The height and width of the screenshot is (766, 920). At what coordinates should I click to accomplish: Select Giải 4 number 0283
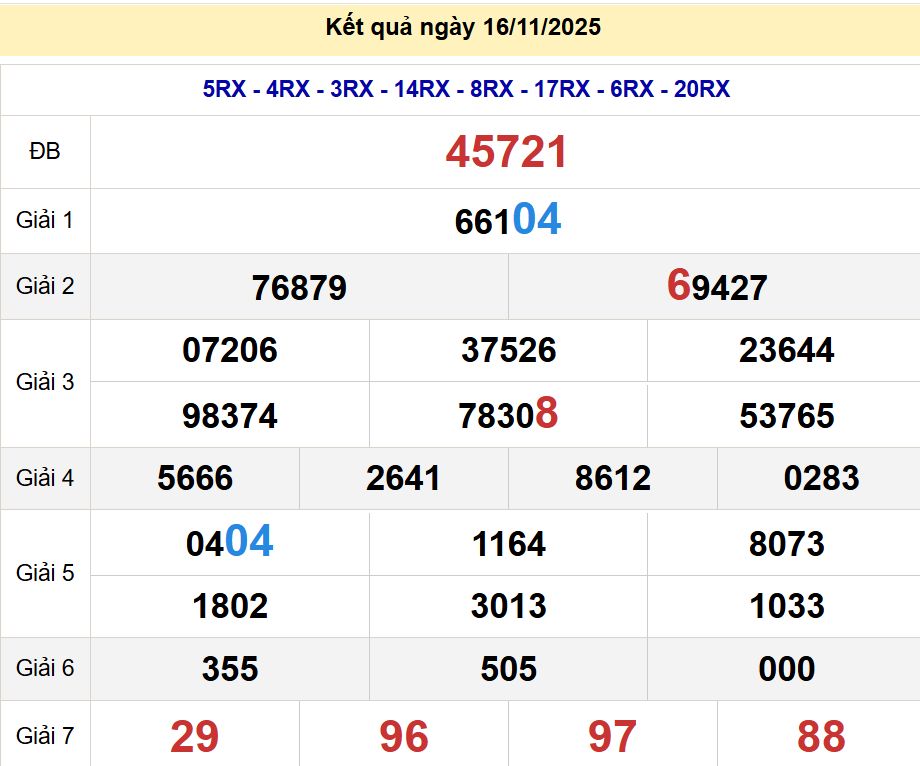(x=821, y=478)
